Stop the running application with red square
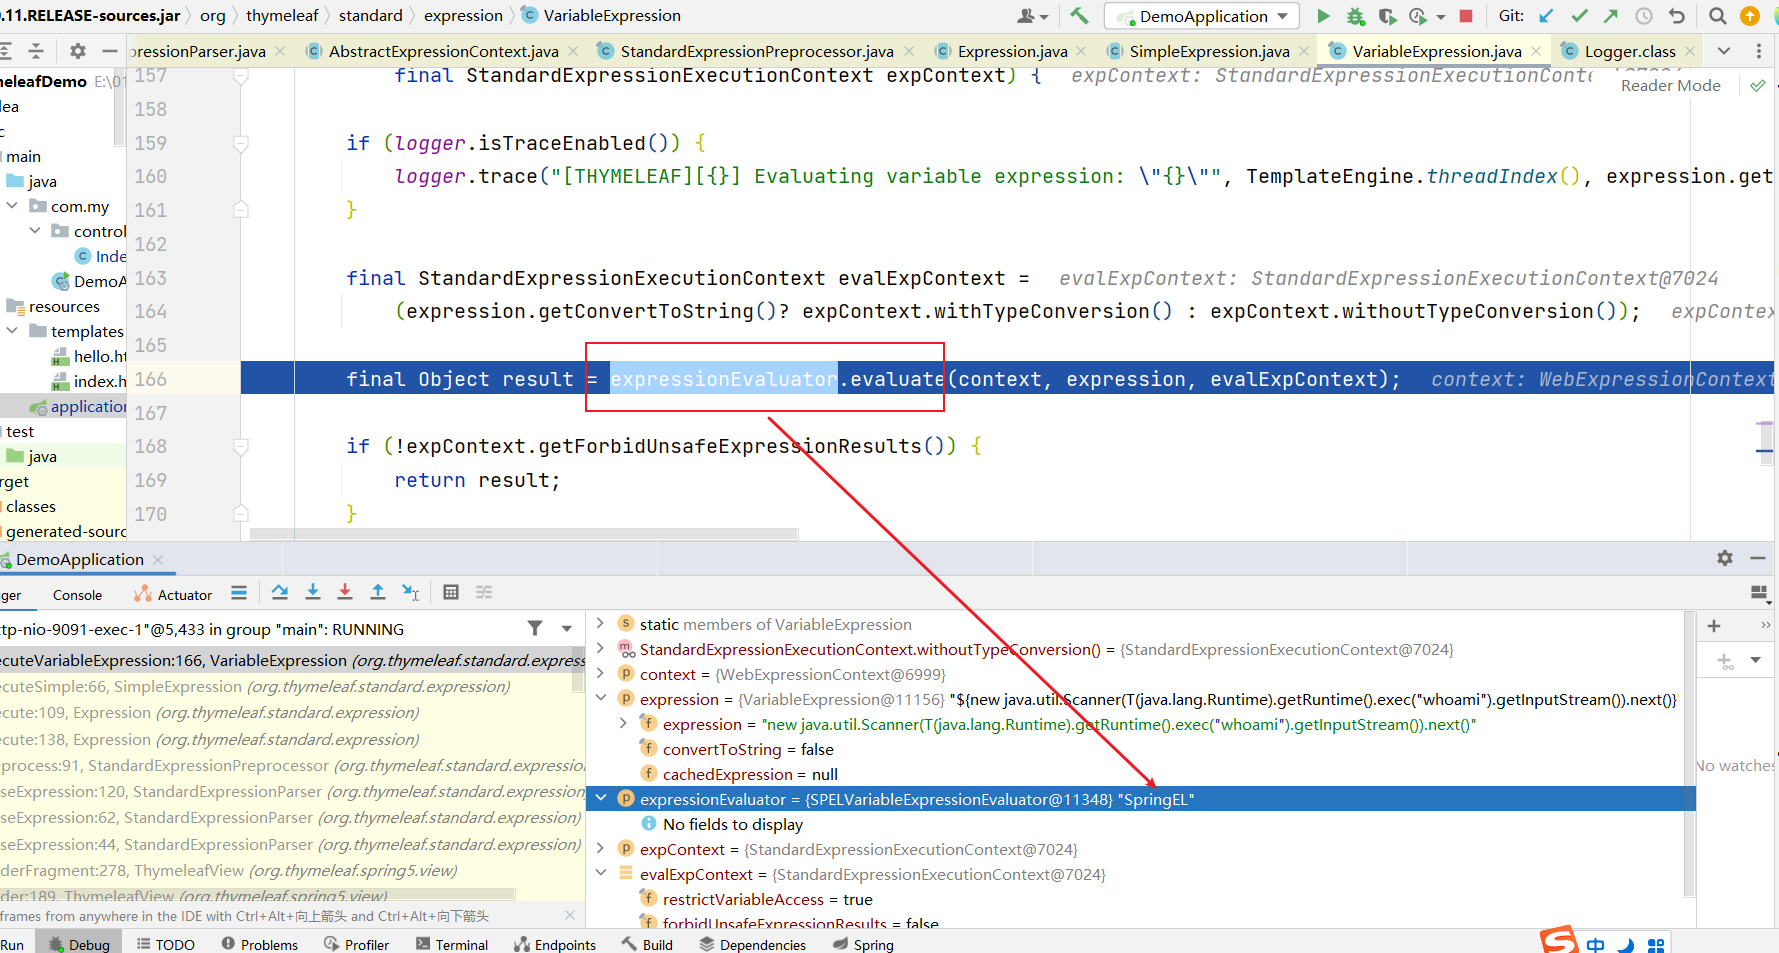Image resolution: width=1779 pixels, height=953 pixels. 1466,16
